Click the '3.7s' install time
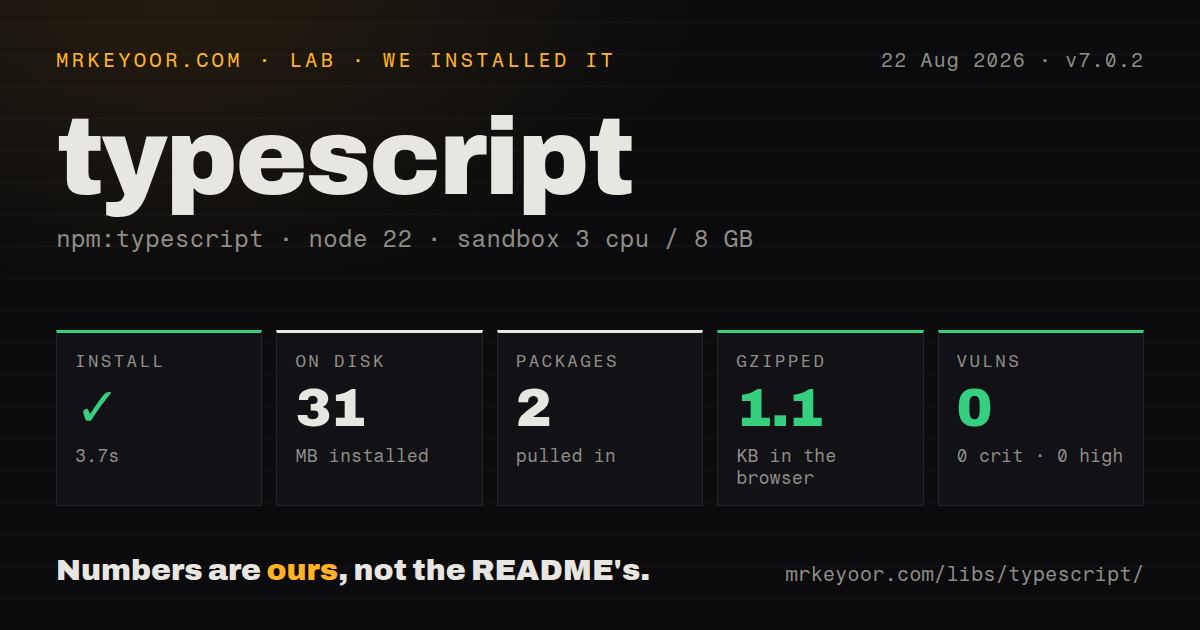The width and height of the screenshot is (1200, 630). (97, 456)
